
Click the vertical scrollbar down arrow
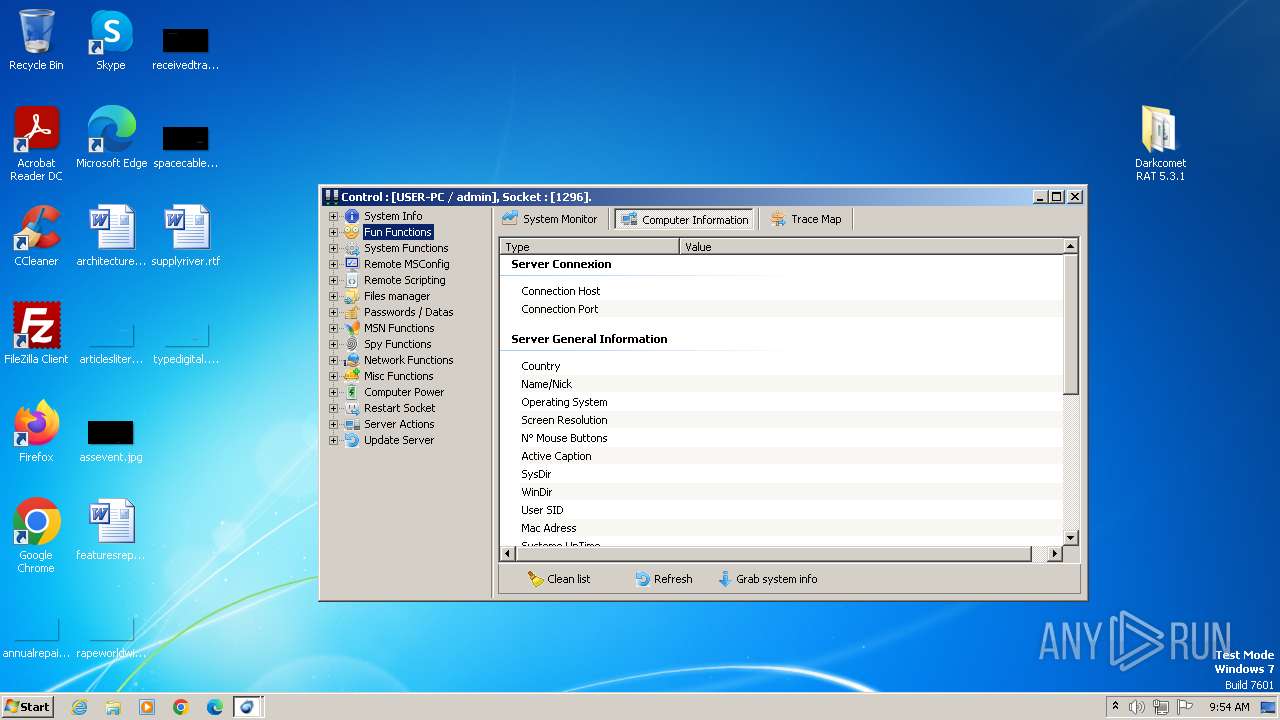point(1070,538)
